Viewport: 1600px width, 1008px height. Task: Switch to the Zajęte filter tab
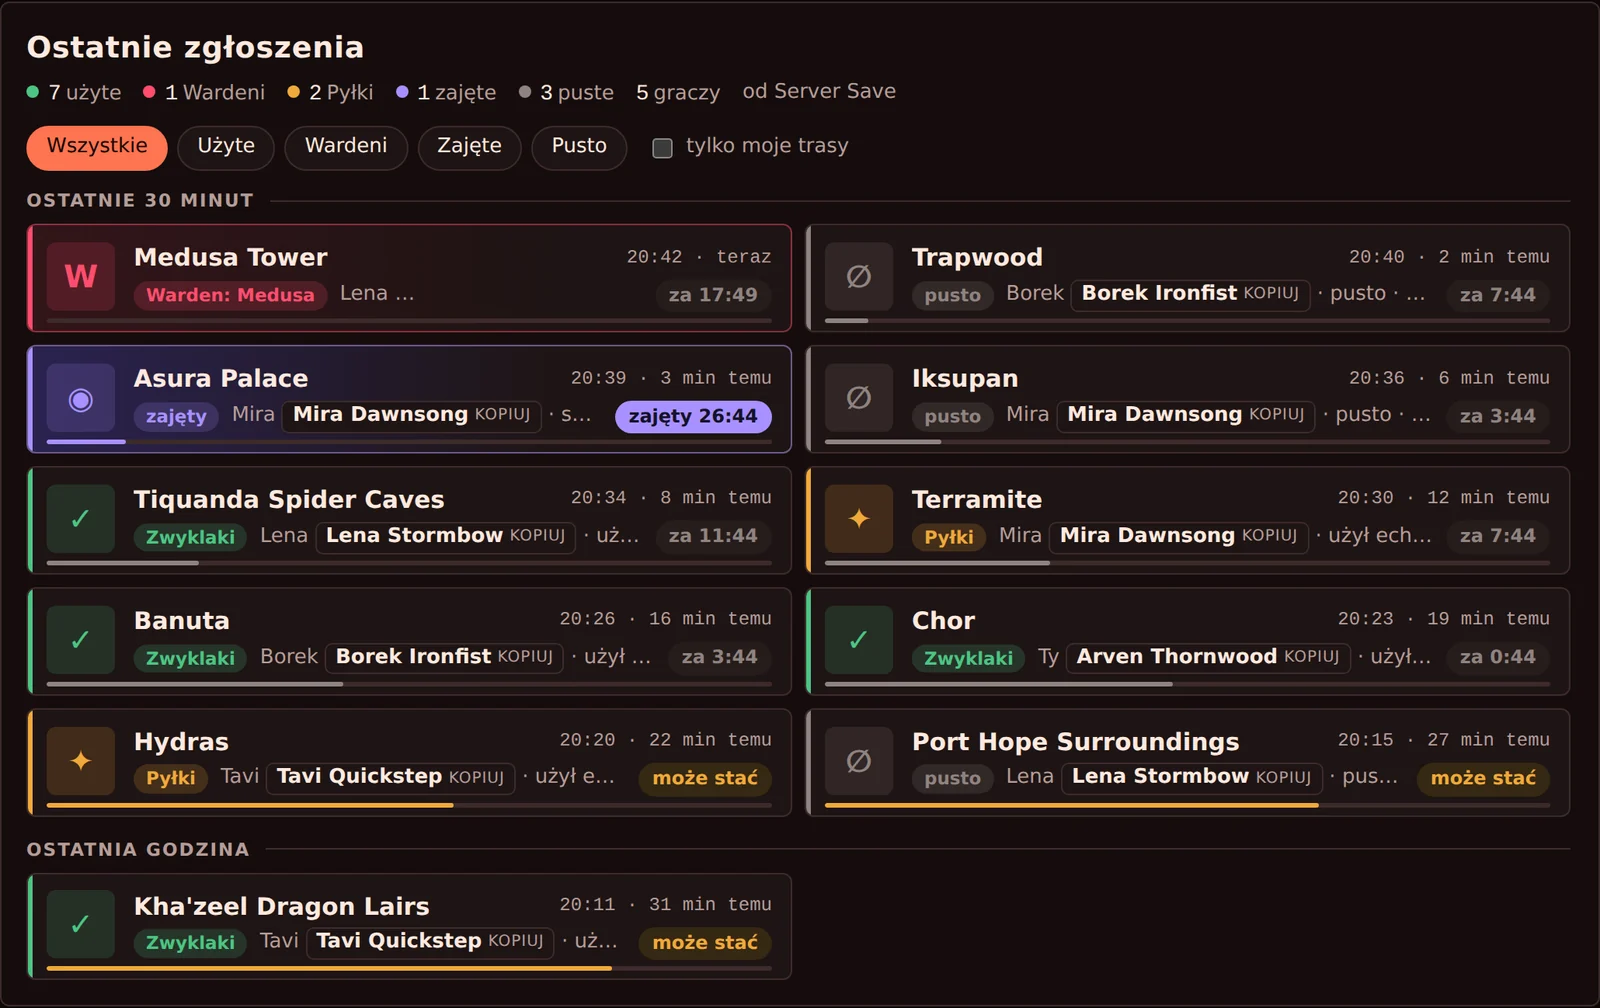click(x=469, y=147)
